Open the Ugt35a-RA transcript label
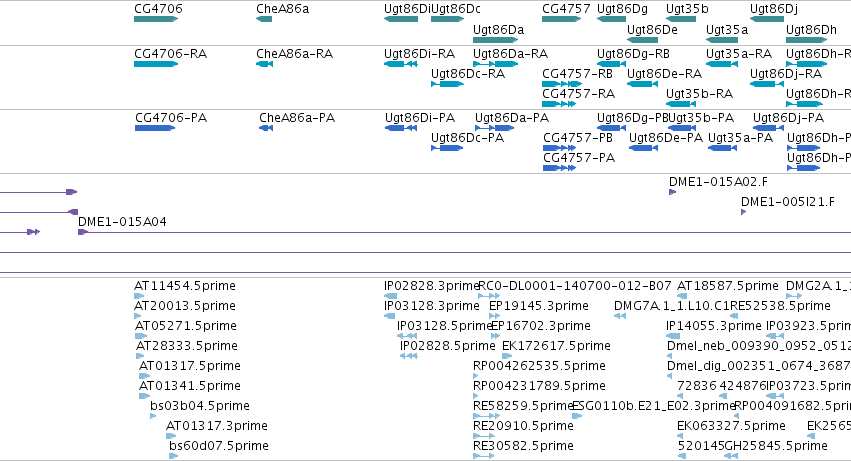851x461 pixels. 739,54
